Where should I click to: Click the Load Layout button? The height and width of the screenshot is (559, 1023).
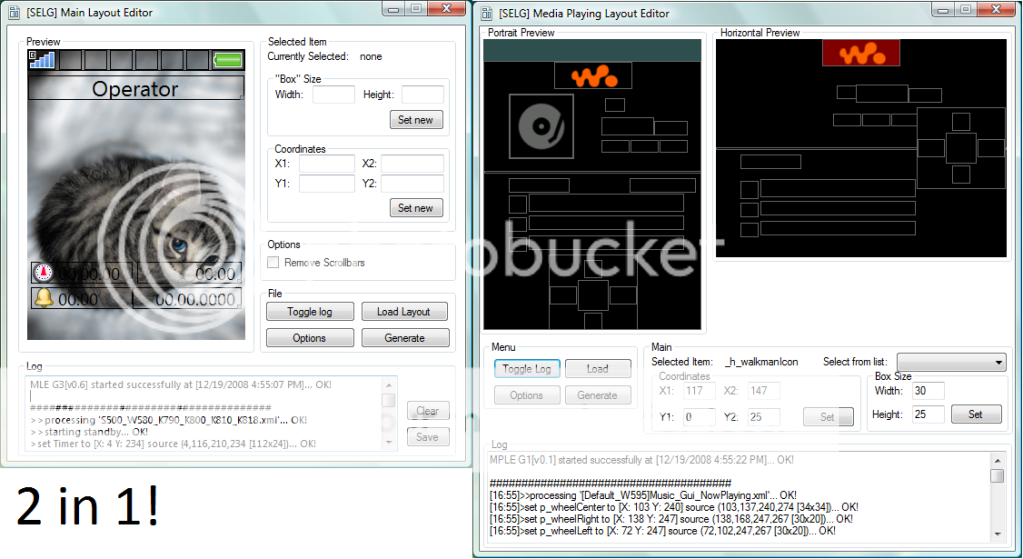tap(403, 312)
